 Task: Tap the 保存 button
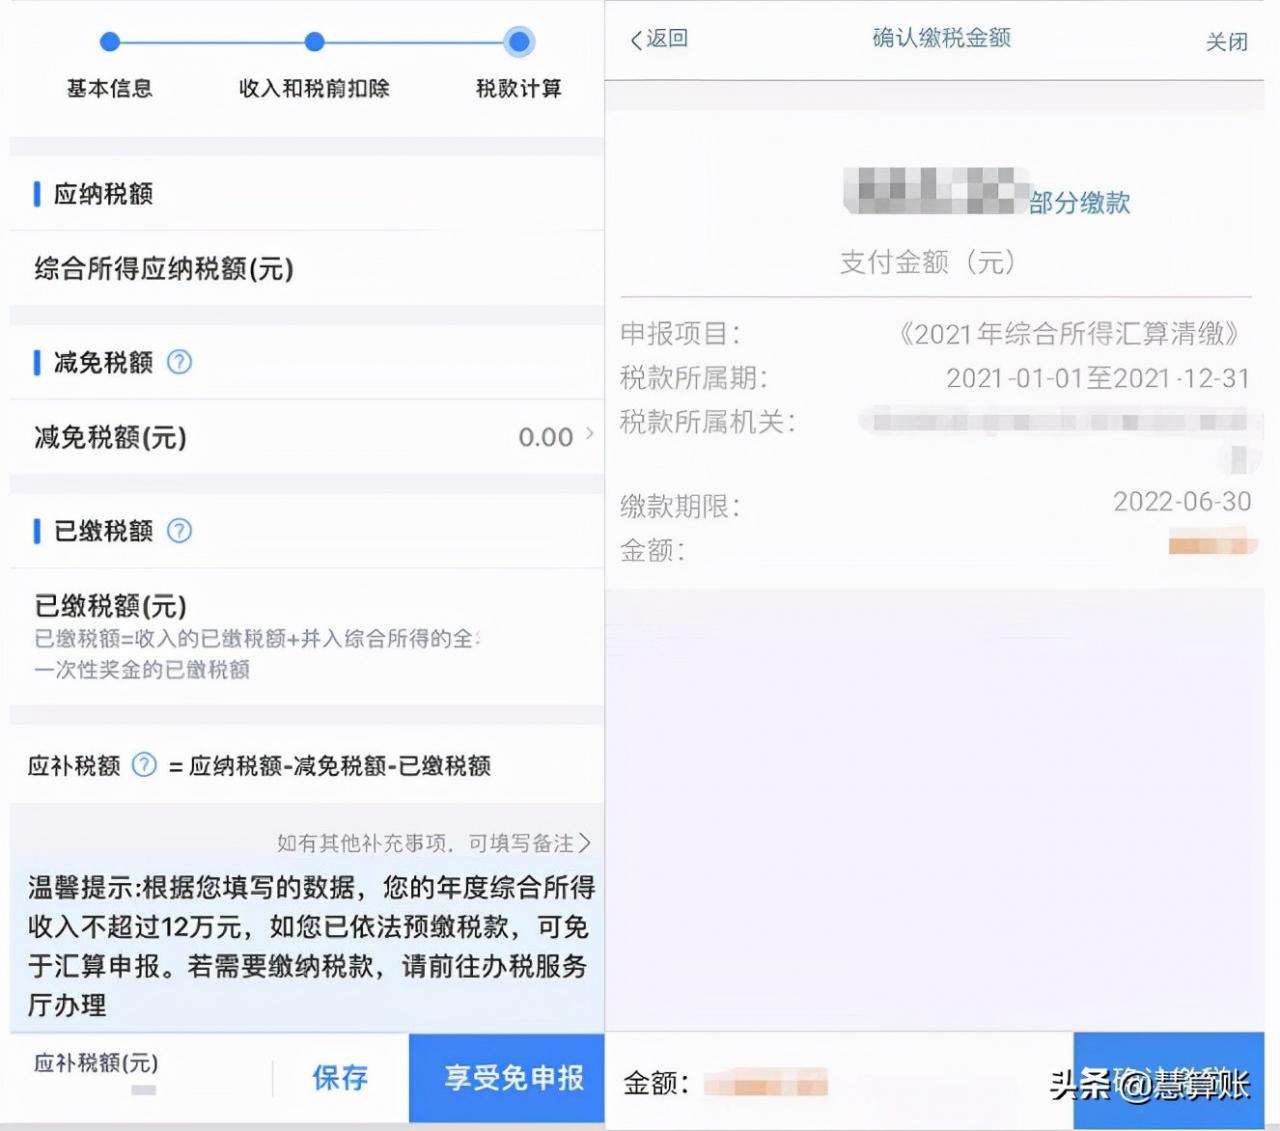[x=339, y=1078]
